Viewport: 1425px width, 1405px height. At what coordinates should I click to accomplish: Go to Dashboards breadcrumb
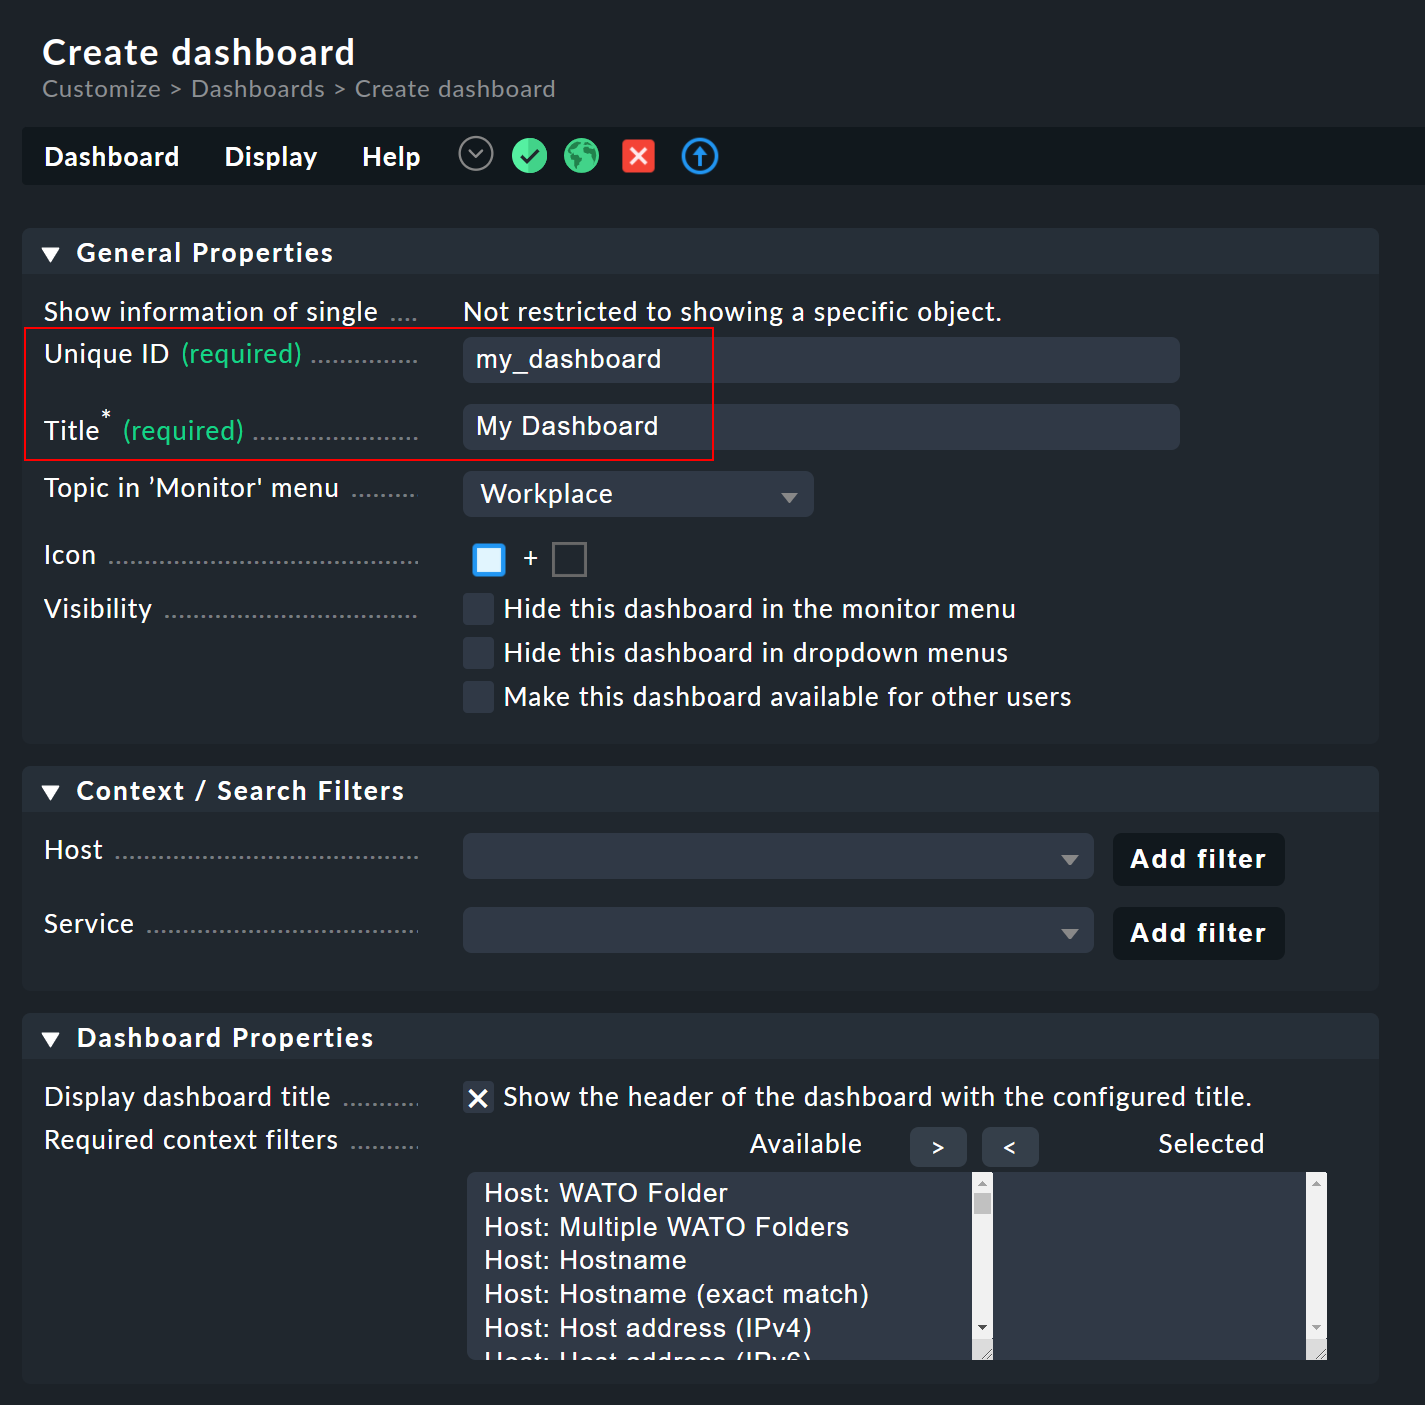pyautogui.click(x=258, y=89)
